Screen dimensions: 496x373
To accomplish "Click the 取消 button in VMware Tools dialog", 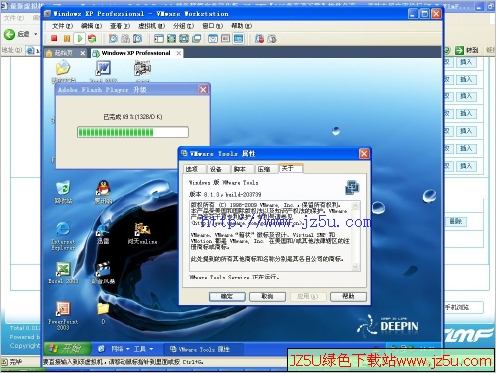I will coord(267,296).
